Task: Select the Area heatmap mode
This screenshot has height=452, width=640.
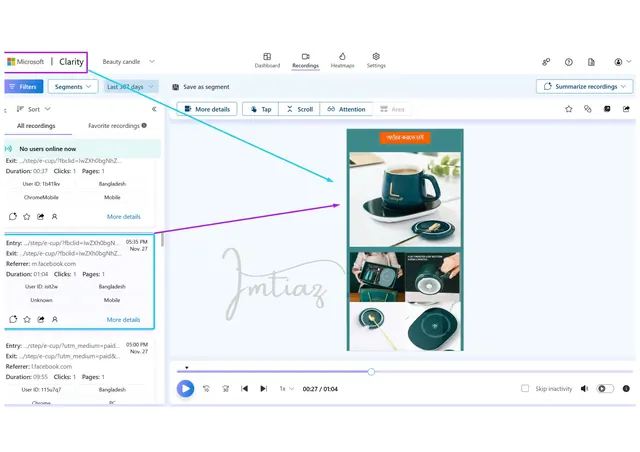Action: (x=392, y=109)
